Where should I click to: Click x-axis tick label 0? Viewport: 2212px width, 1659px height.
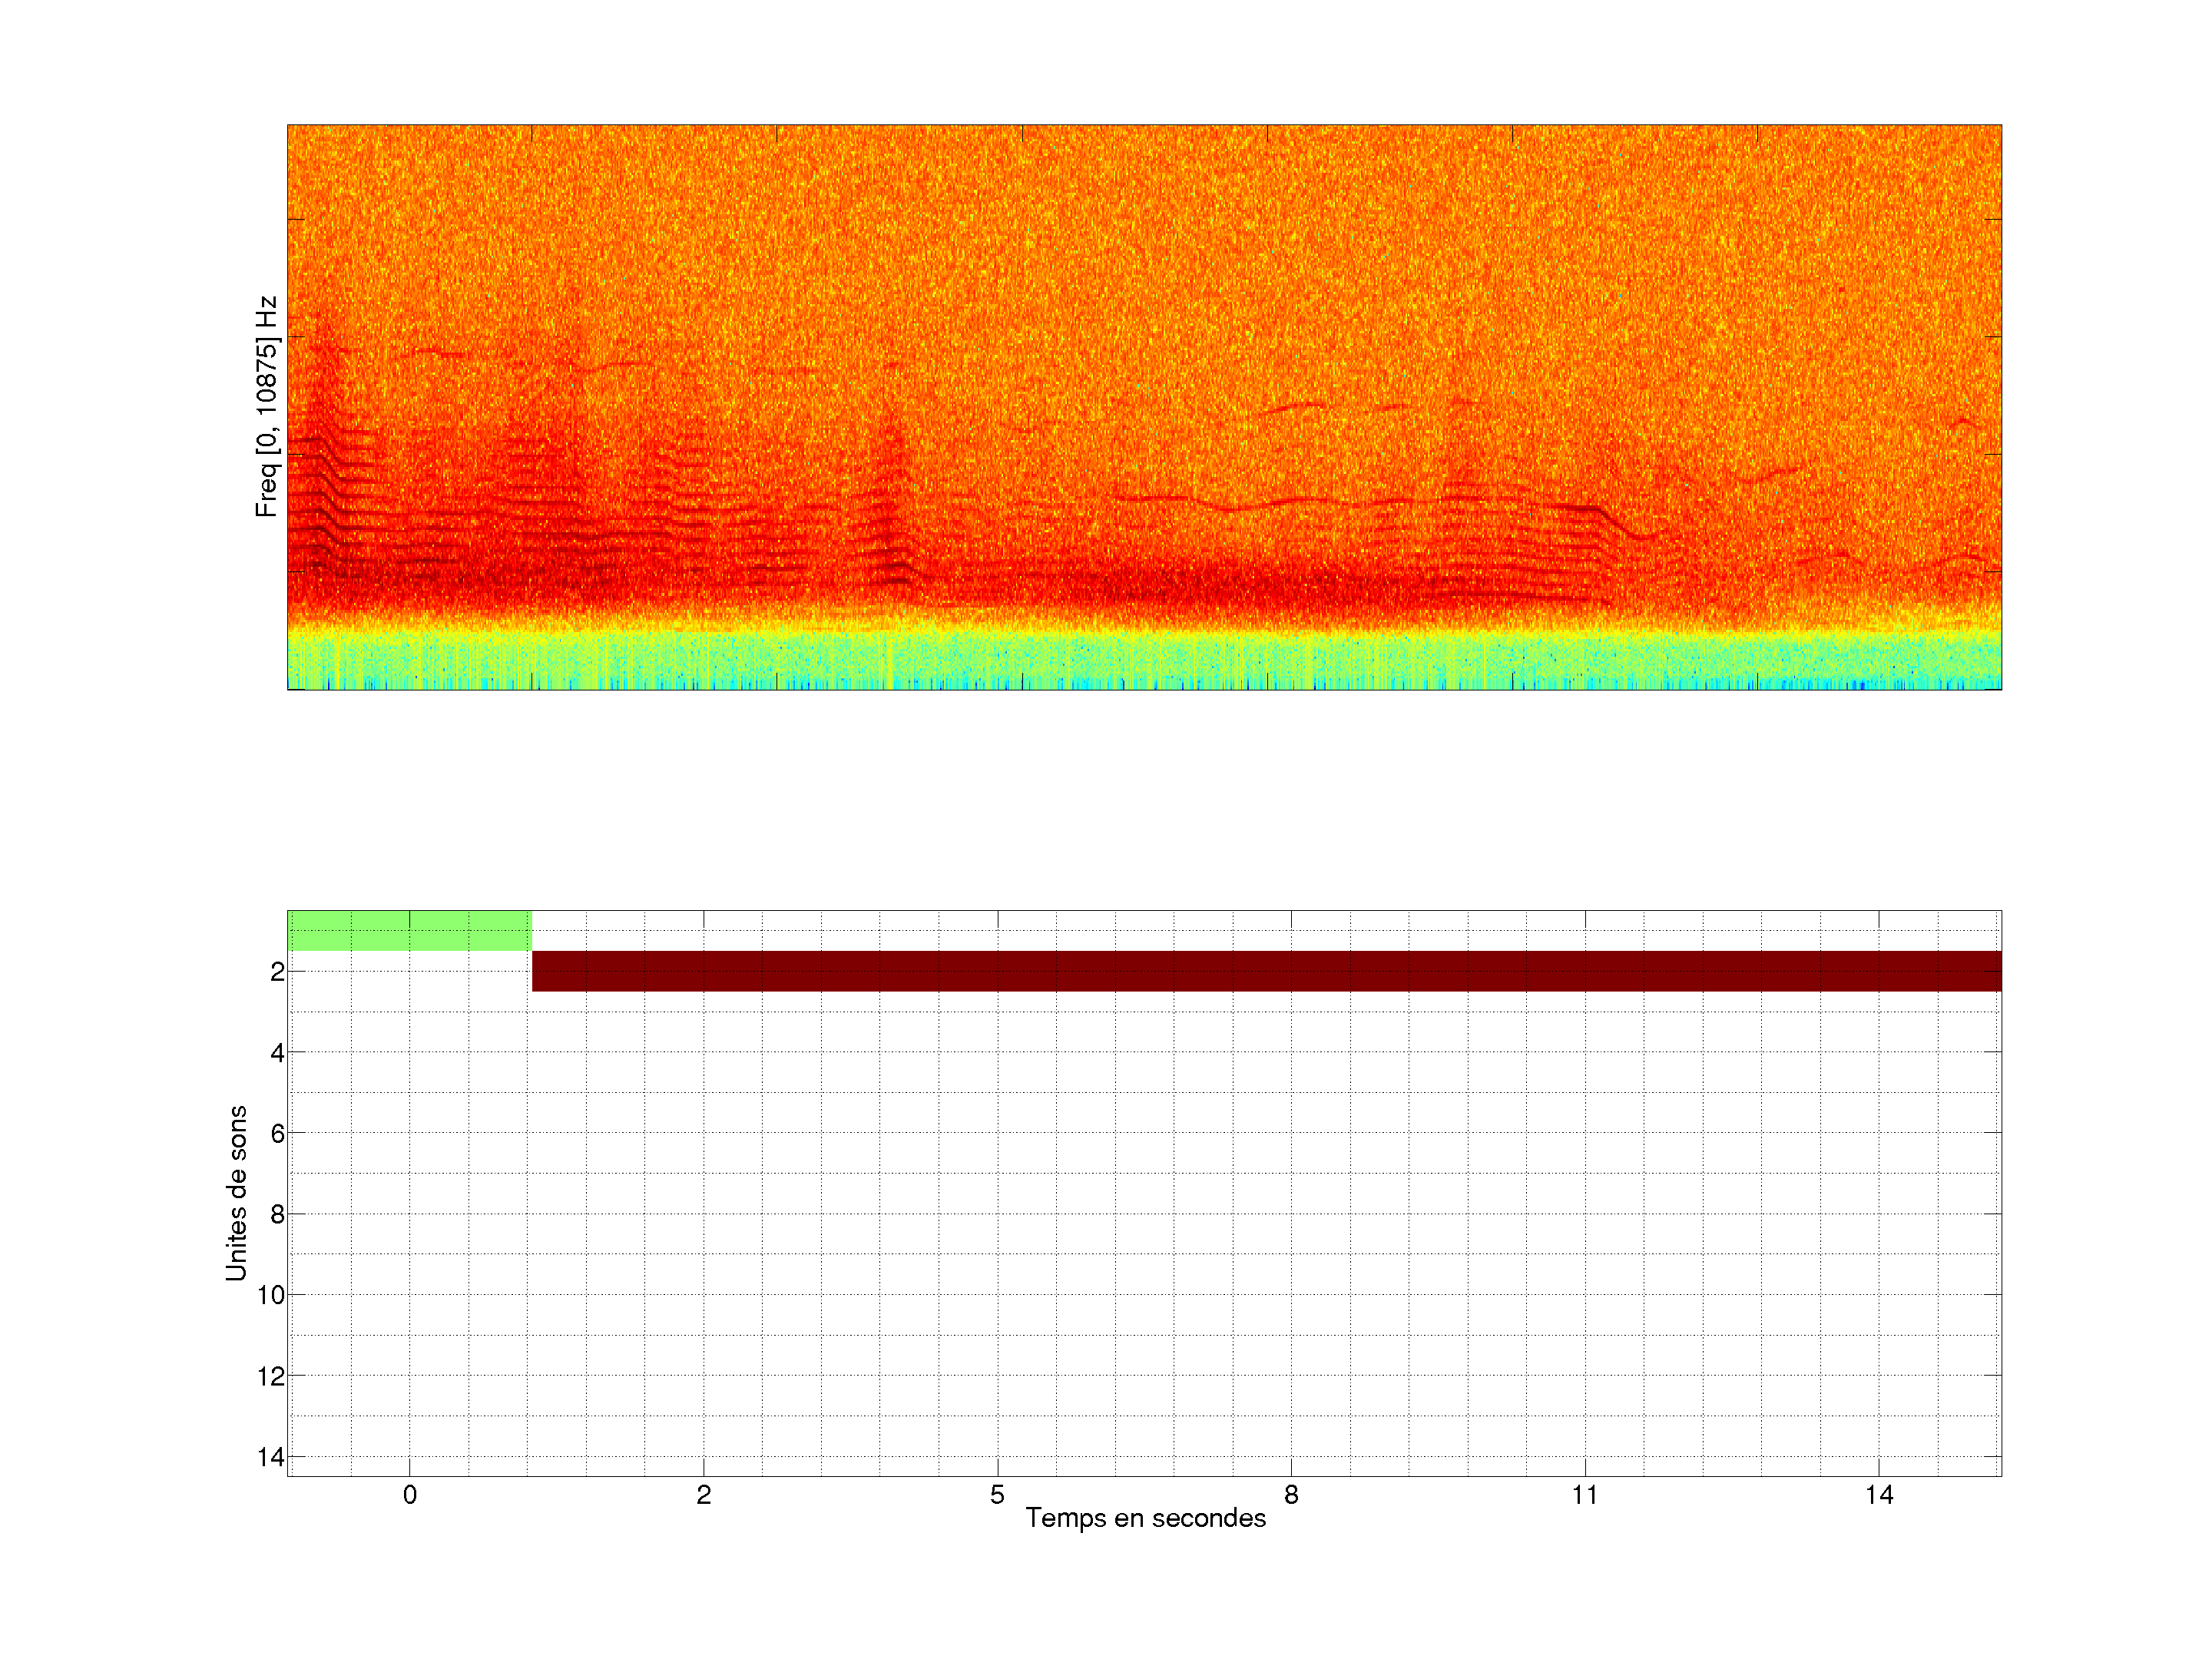click(x=410, y=1495)
